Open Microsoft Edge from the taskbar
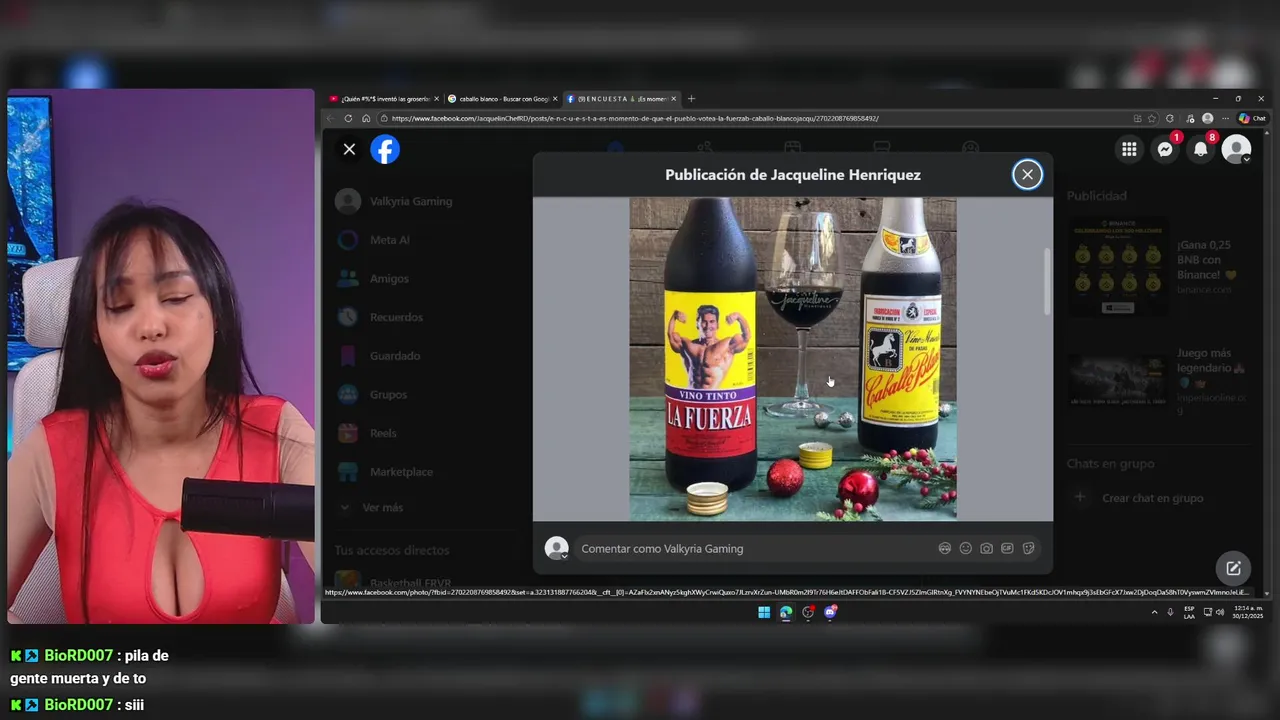 [786, 612]
